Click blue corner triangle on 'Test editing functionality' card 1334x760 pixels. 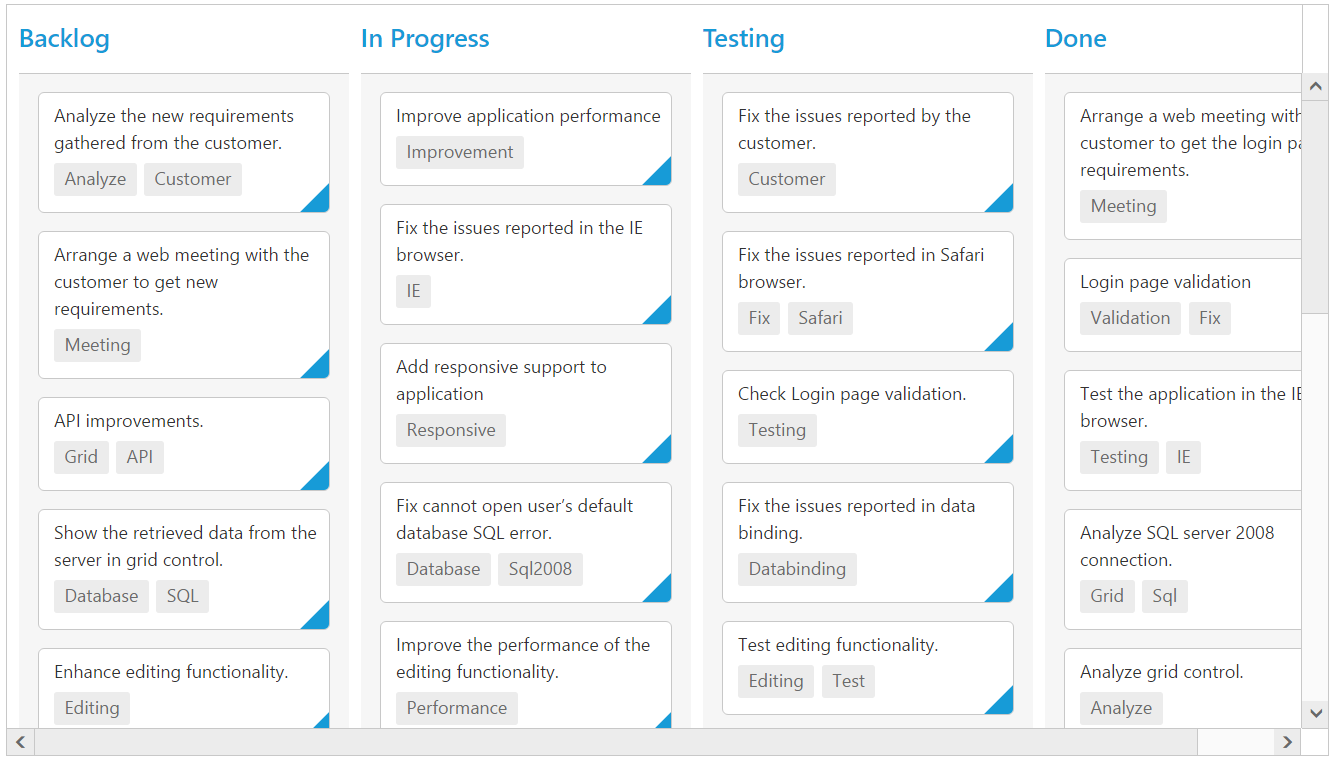coord(1003,704)
